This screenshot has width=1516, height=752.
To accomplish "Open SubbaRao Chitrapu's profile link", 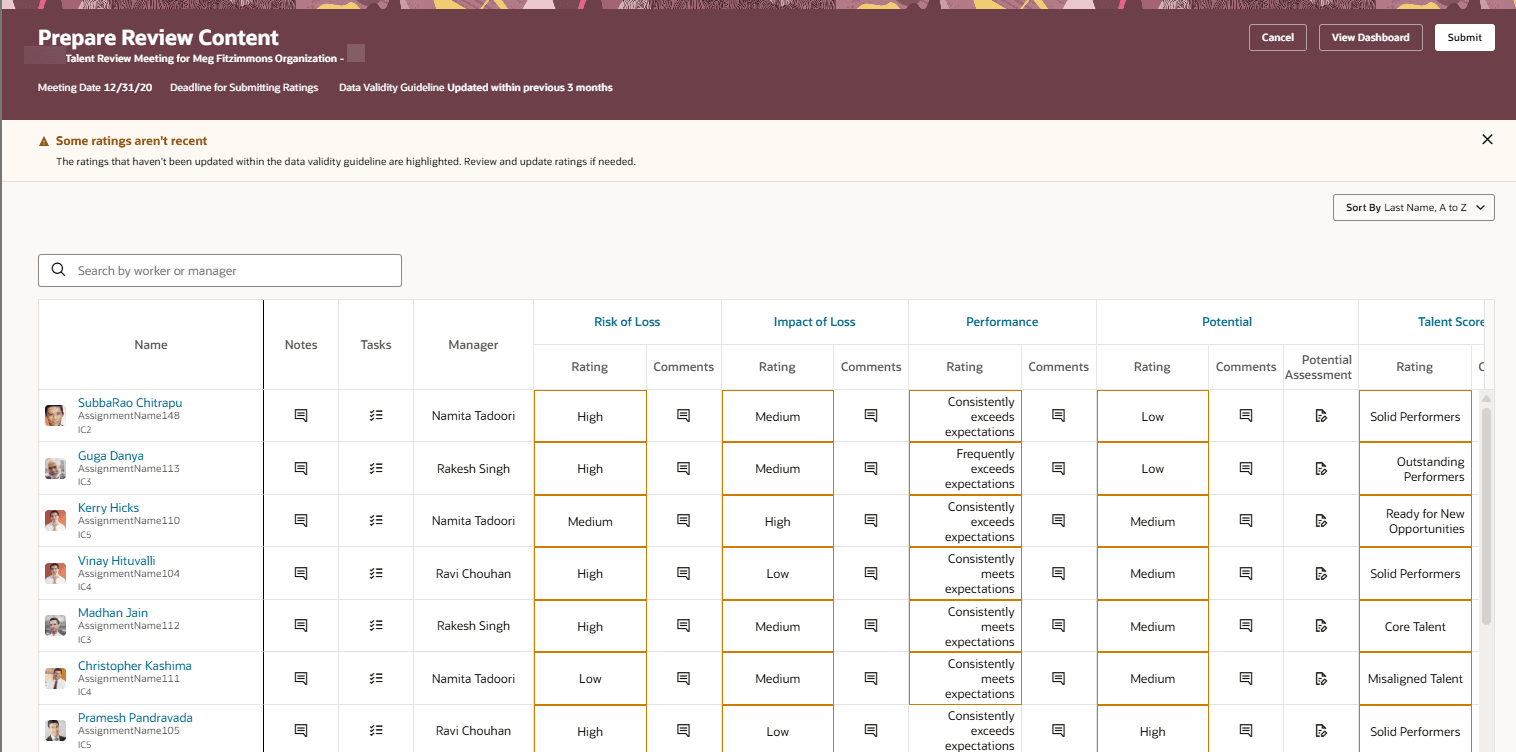I will point(130,402).
